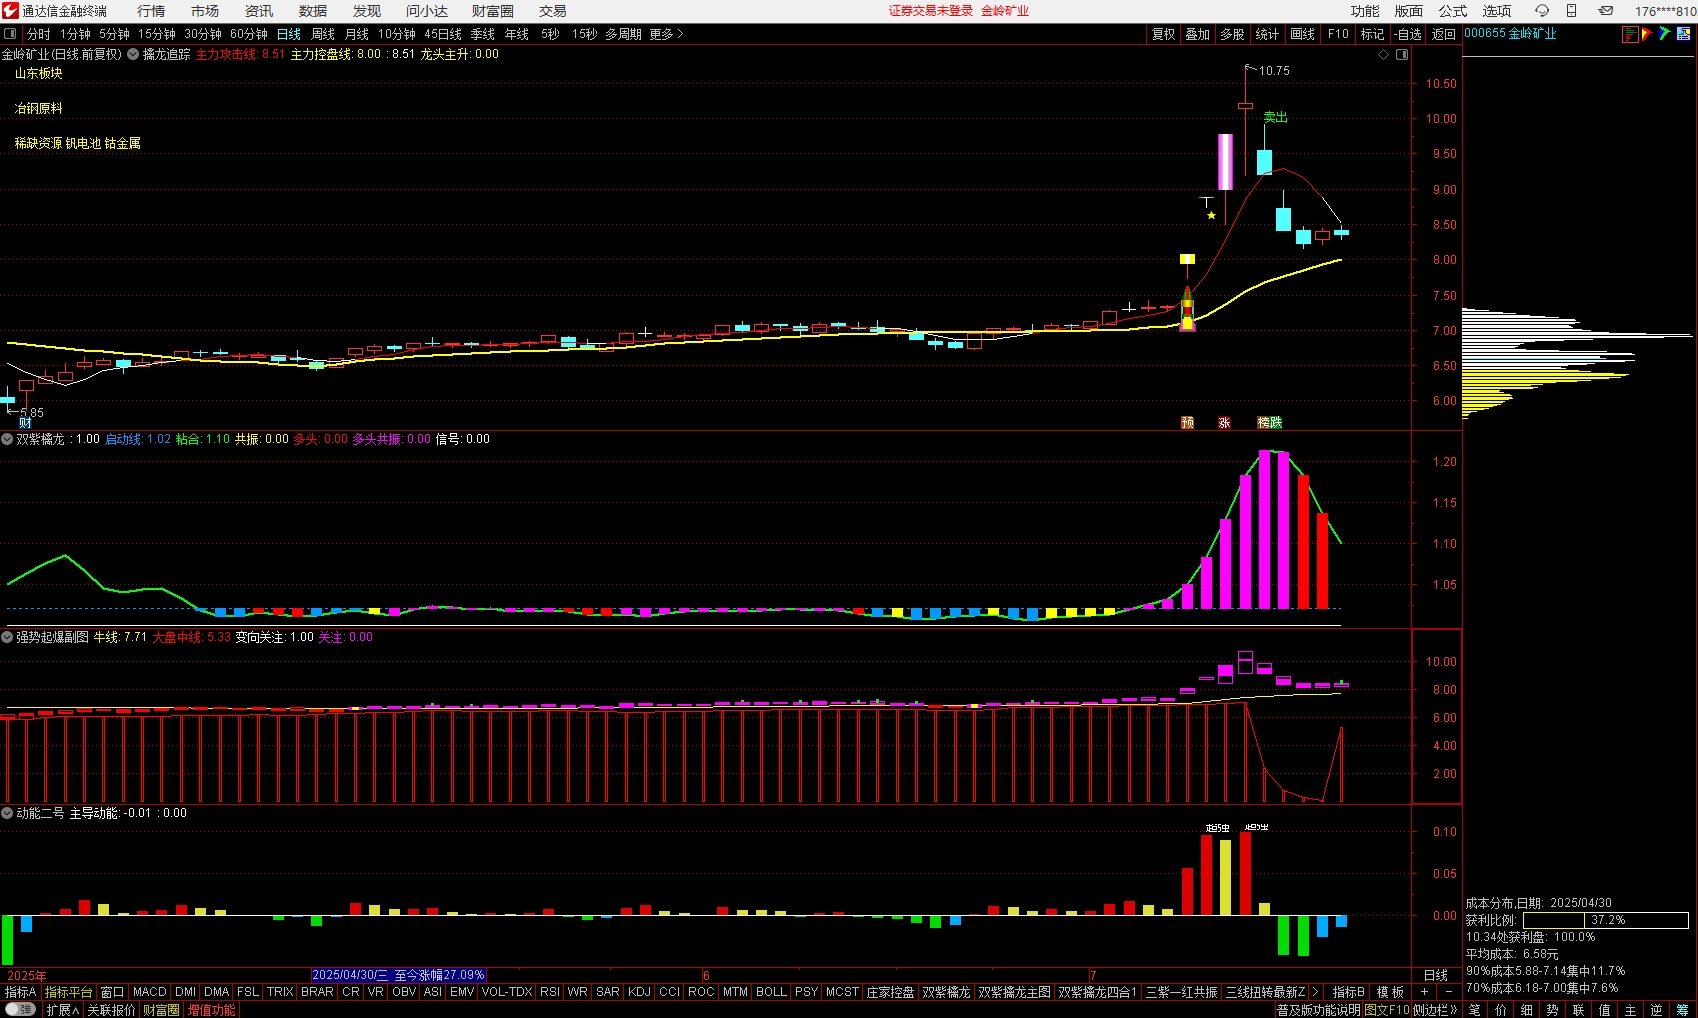
Task: Click the small window icon above main chart
Action: click(1402, 54)
